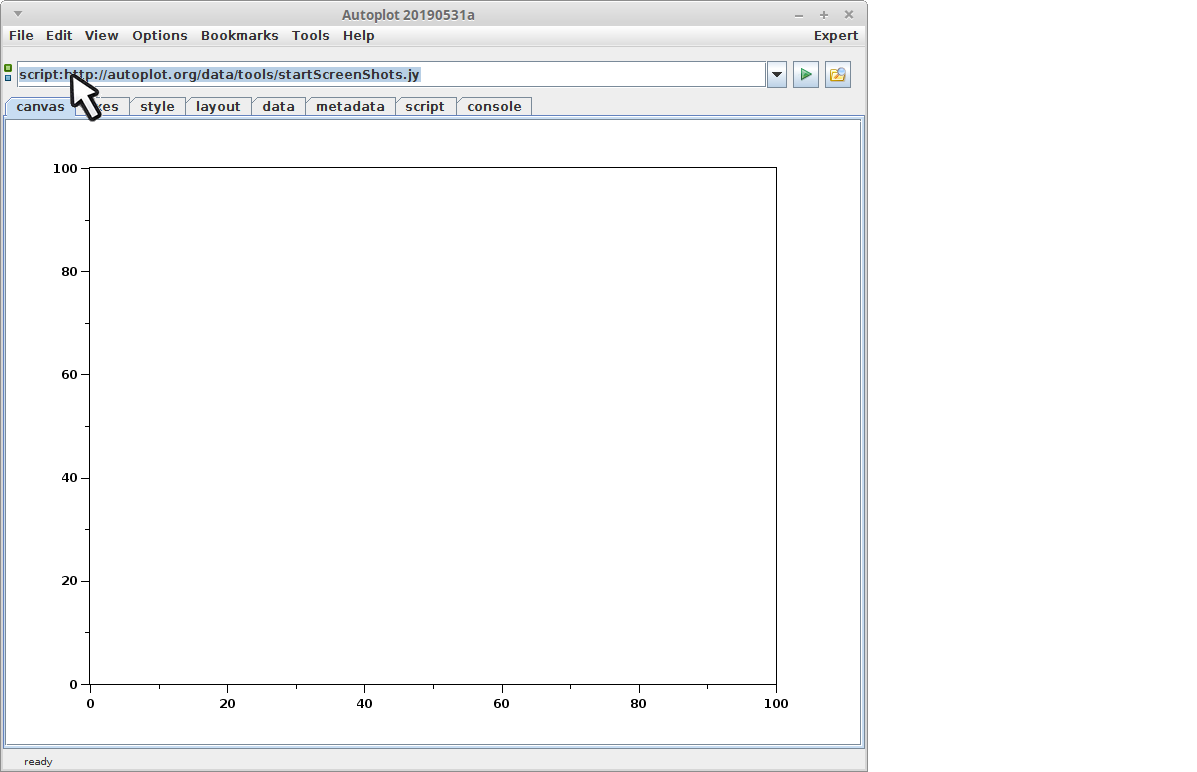This screenshot has height=772, width=1197.
Task: Switch to the metadata tab
Action: (350, 107)
